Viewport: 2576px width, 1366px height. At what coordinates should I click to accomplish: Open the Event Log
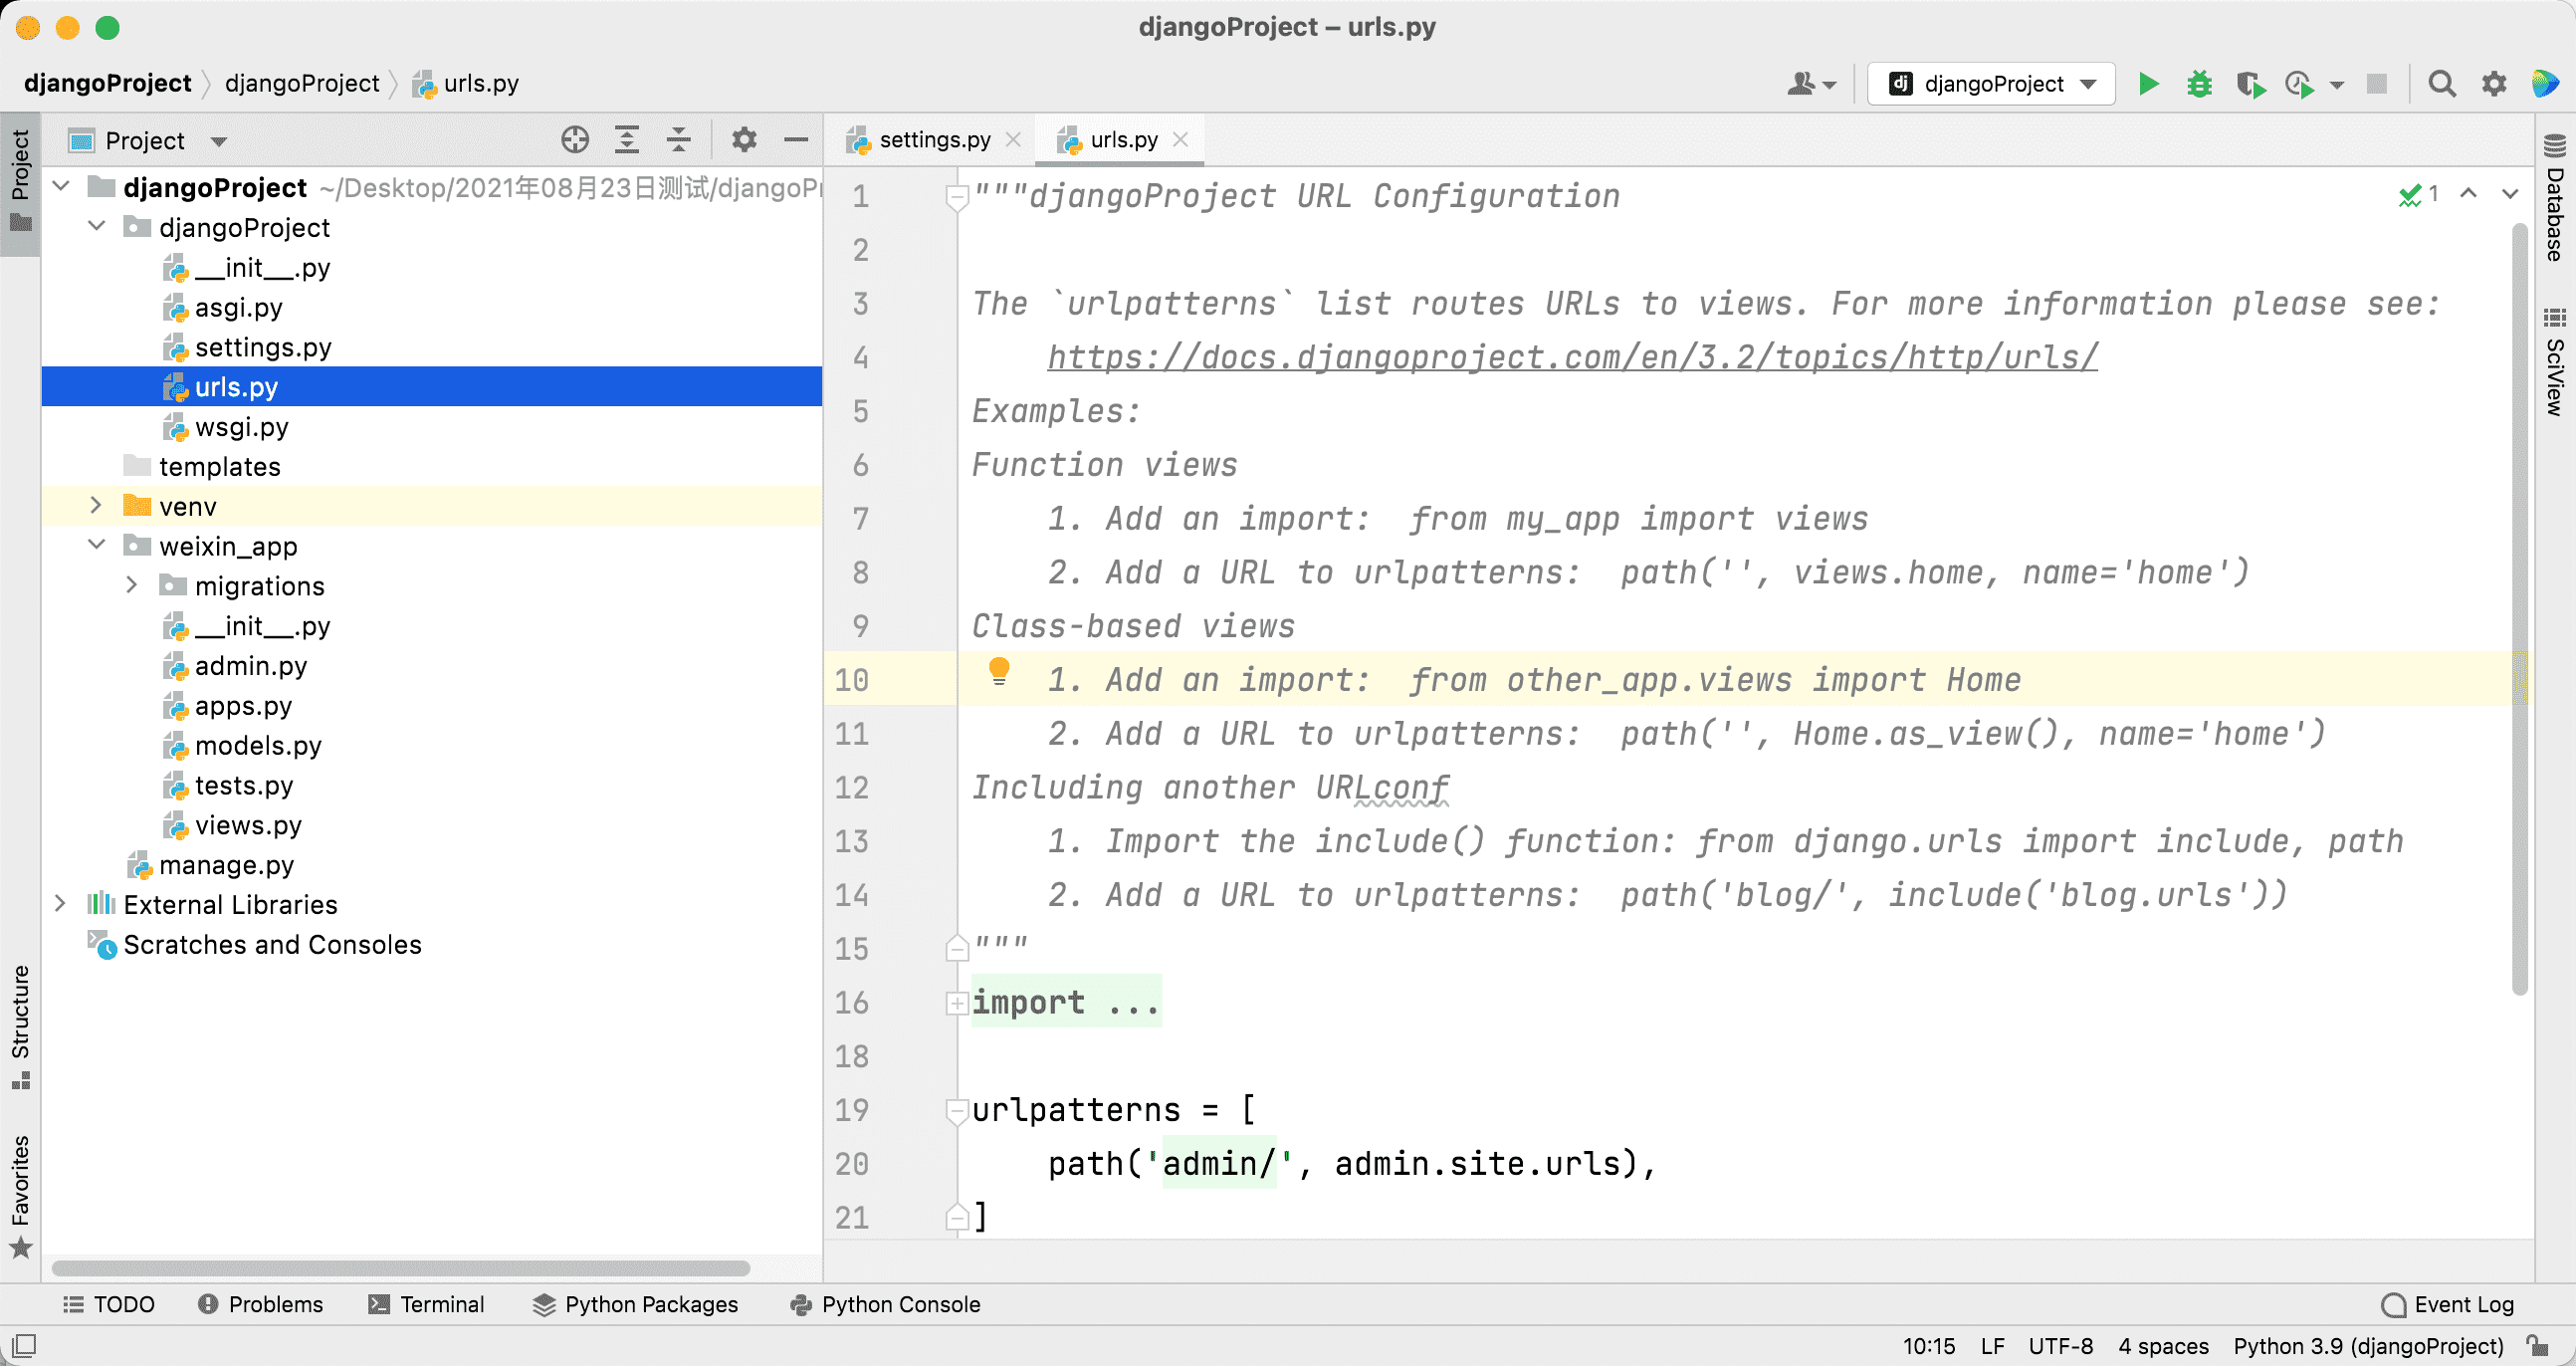(2448, 1304)
